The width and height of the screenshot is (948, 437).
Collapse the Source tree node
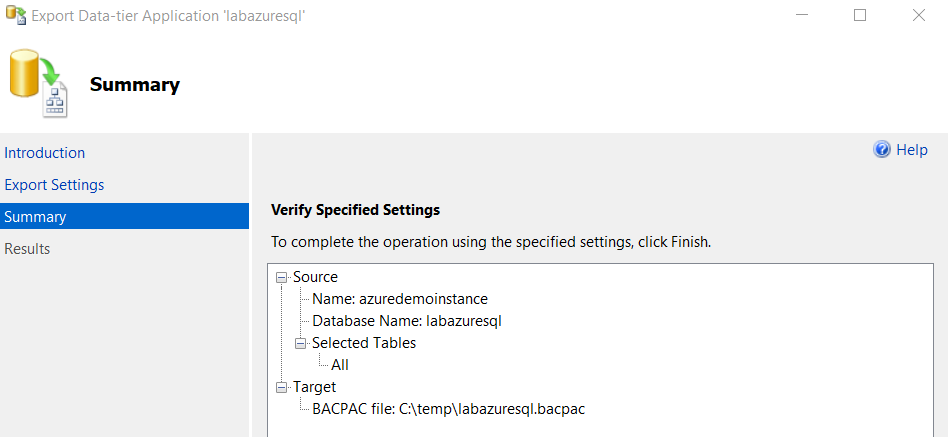281,277
